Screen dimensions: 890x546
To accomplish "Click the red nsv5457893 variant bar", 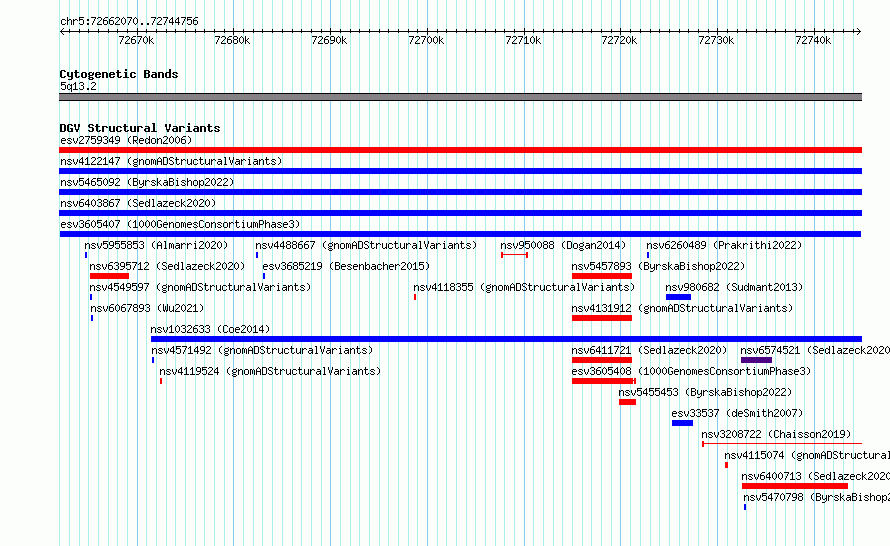I will click(602, 276).
